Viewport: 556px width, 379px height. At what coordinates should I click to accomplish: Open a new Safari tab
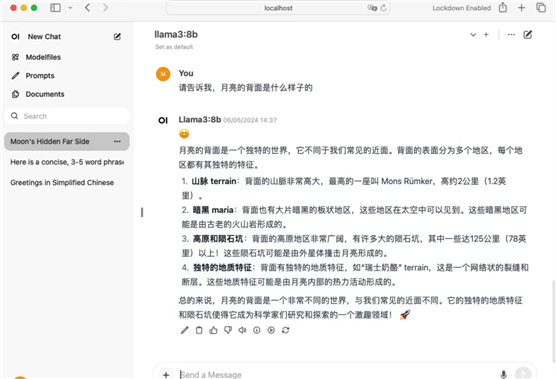(x=521, y=8)
